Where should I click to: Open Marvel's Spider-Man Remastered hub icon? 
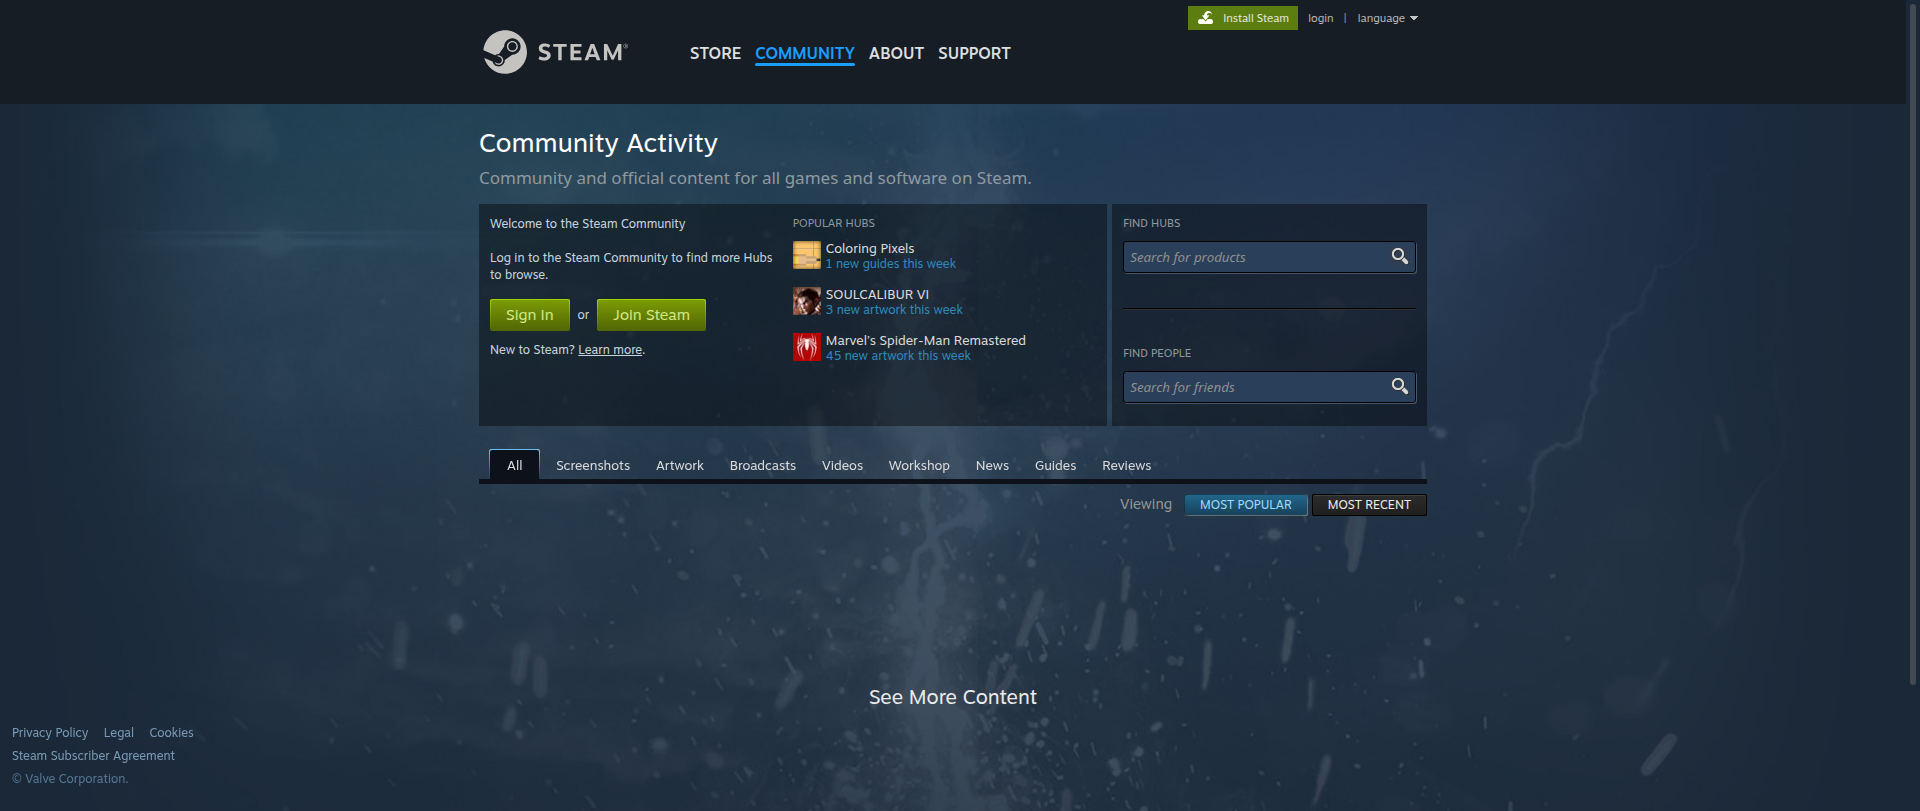click(806, 348)
